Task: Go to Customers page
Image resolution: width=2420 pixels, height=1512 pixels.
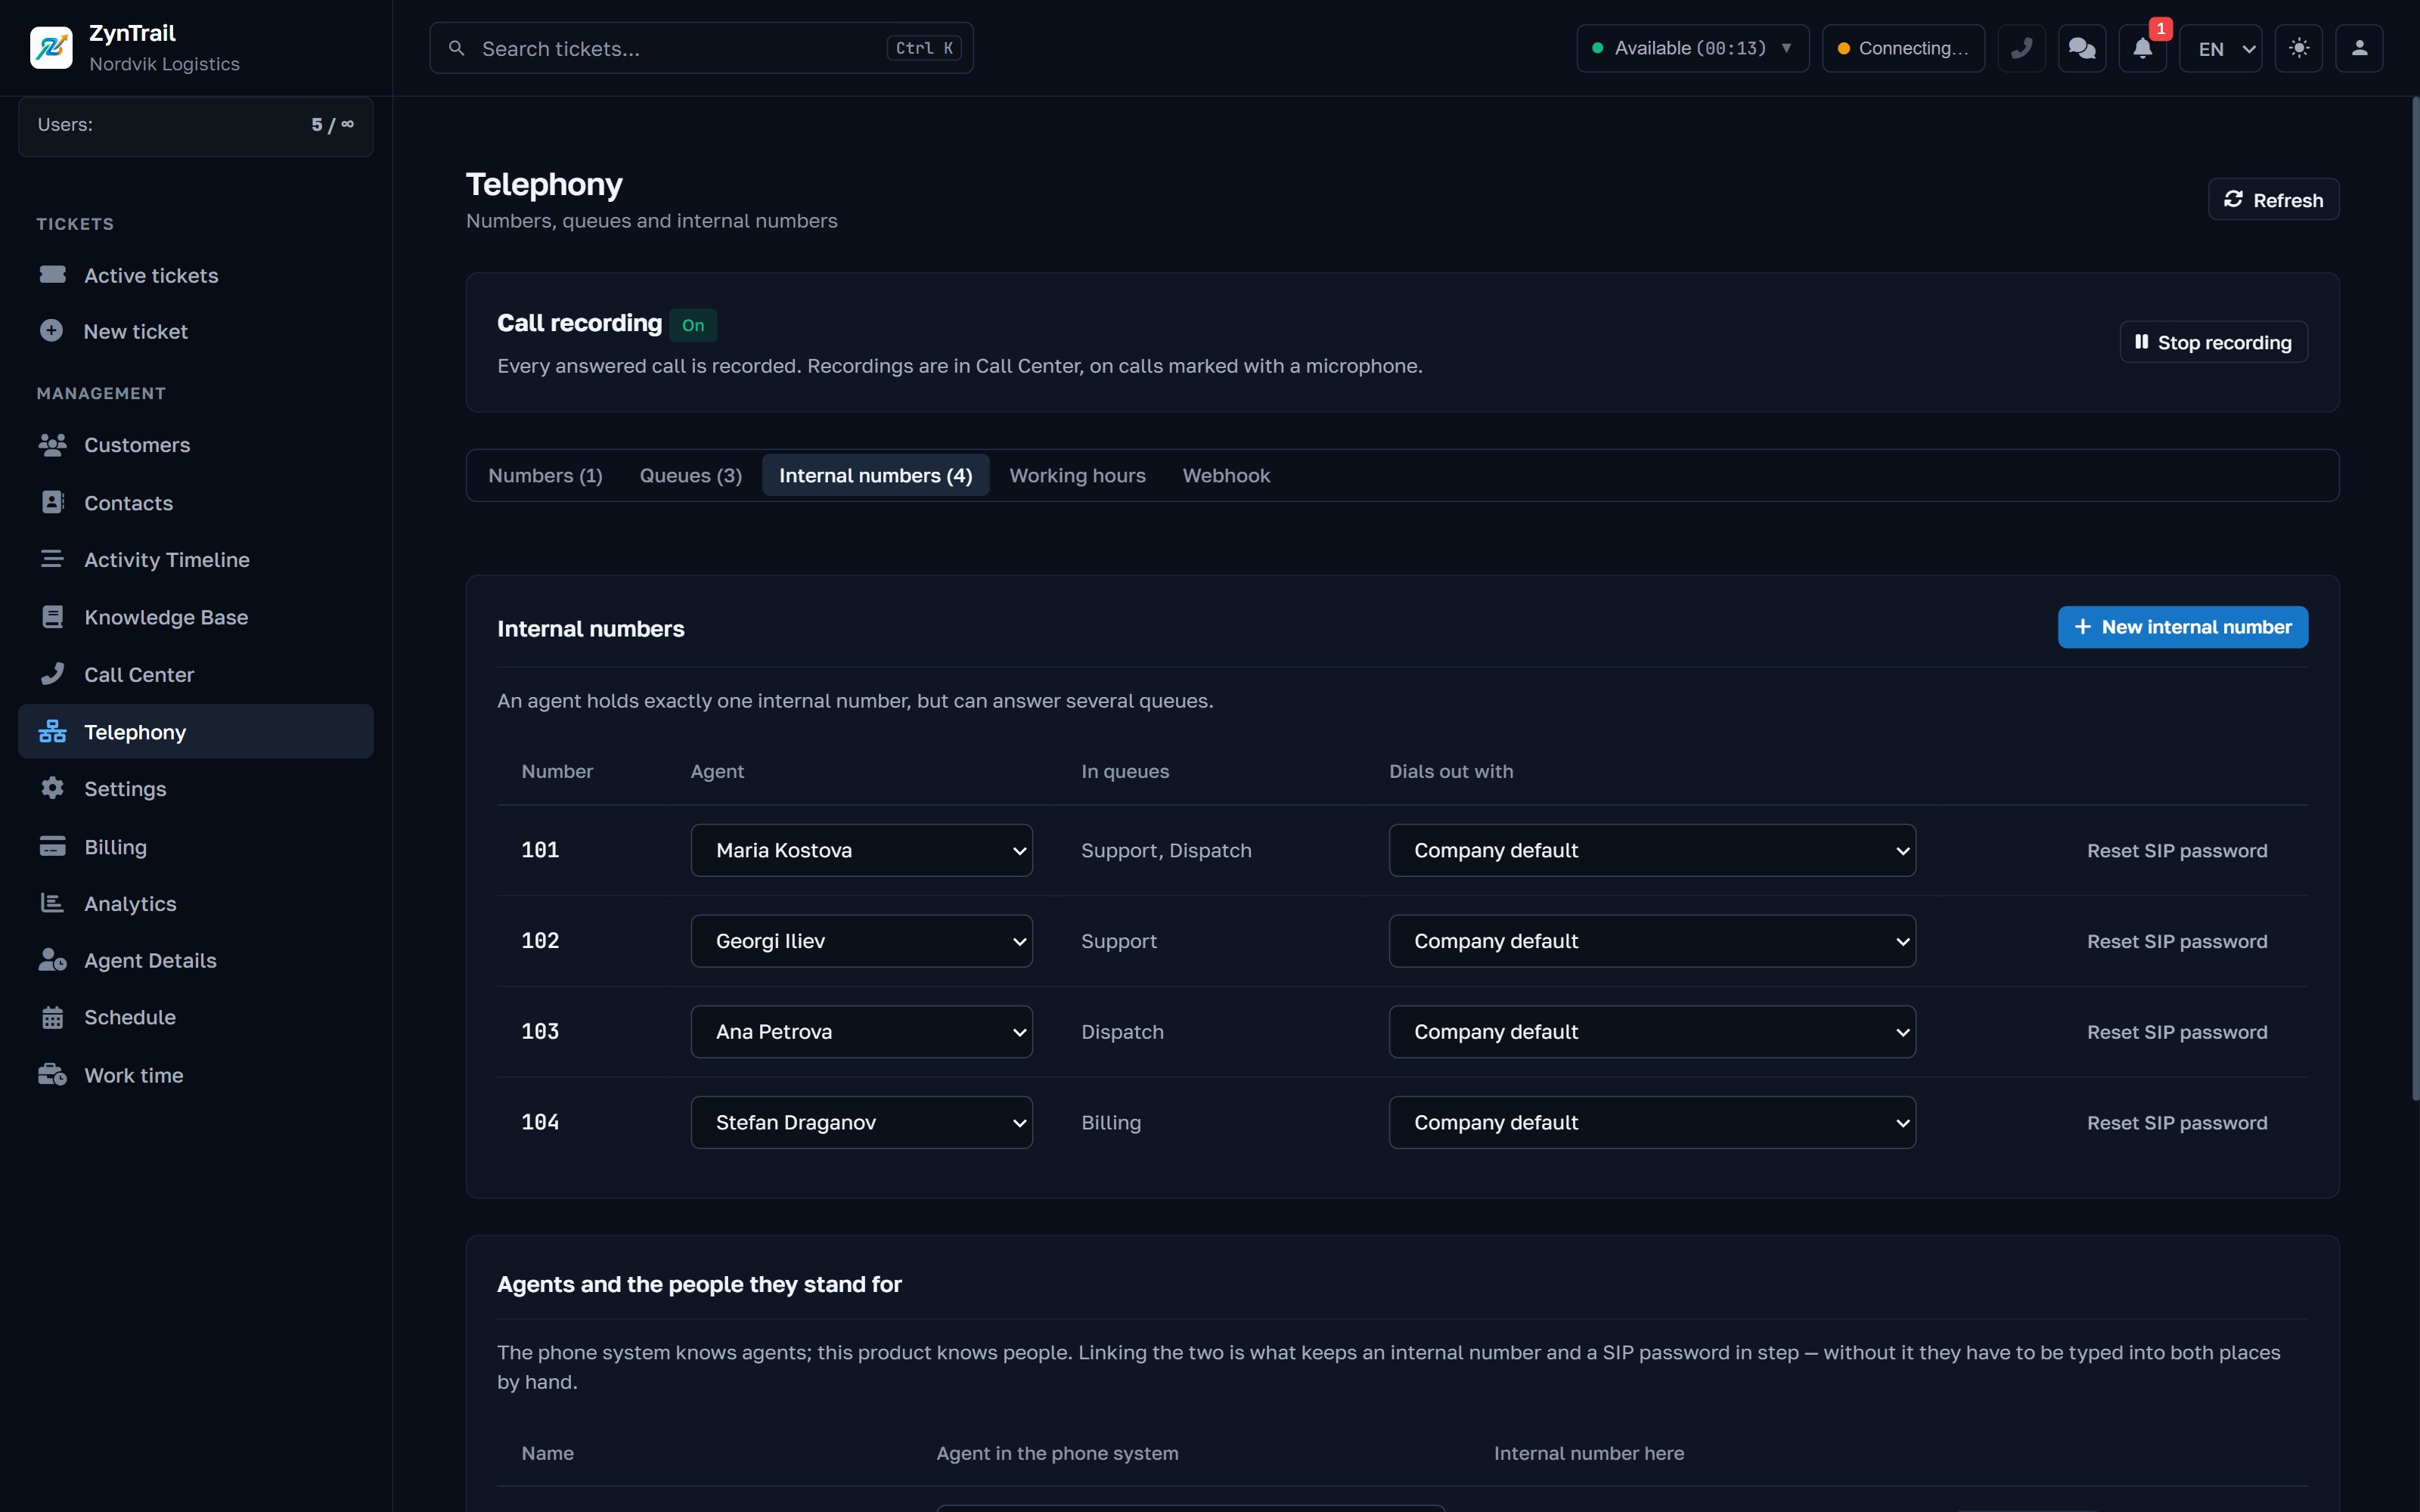Action: (x=196, y=445)
